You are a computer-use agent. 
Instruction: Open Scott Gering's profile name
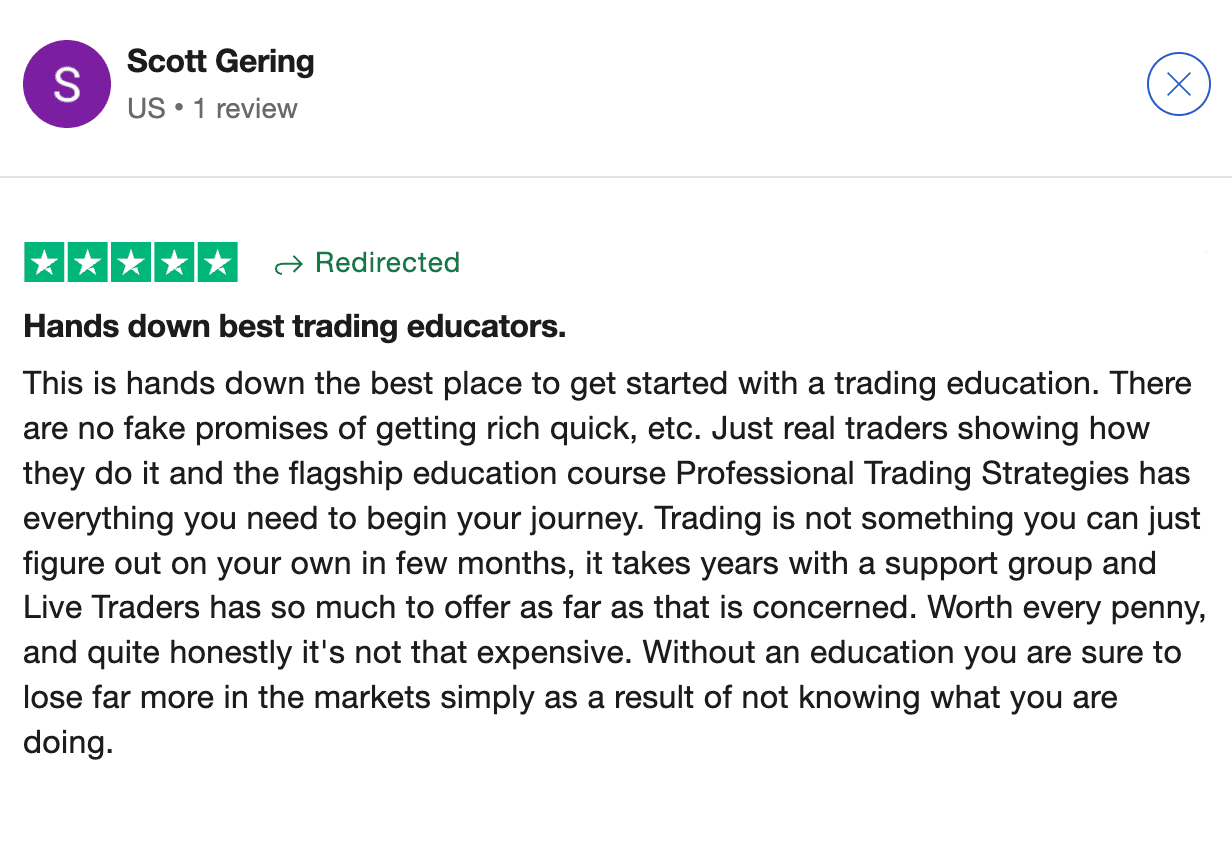coord(221,62)
